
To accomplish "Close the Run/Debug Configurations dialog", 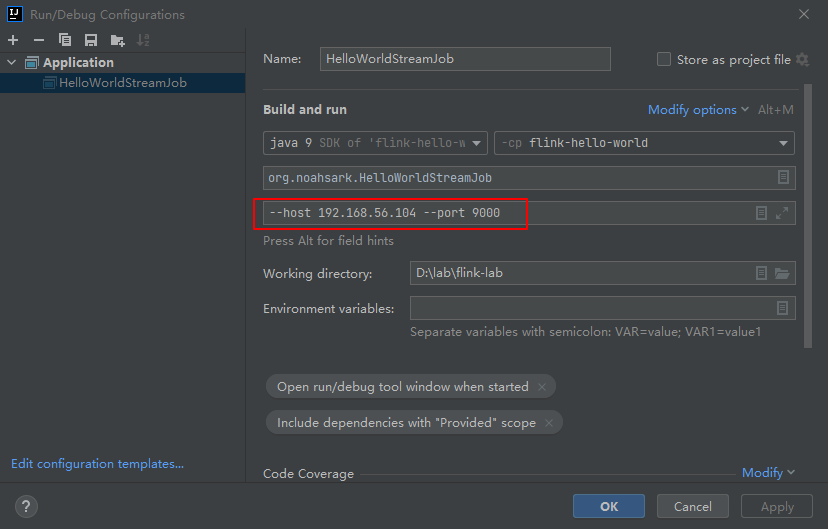I will 804,14.
